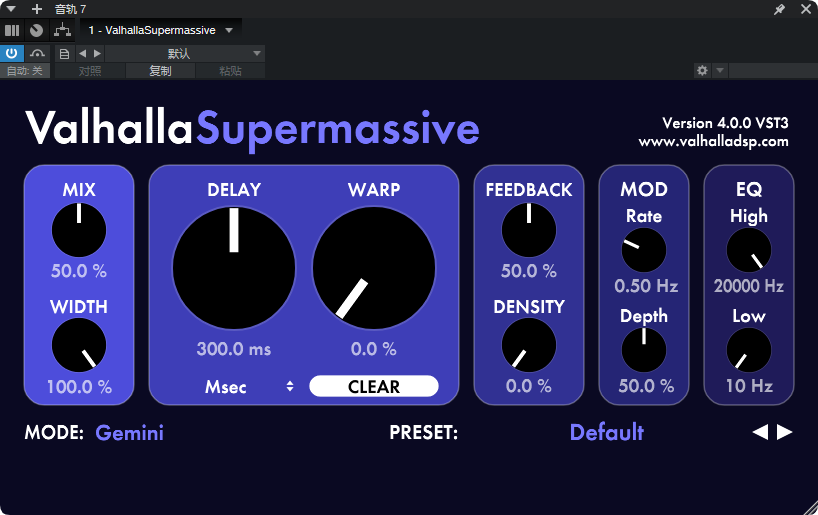Screen dimensions: 818x515
Task: Click the 10 Hz Low value
Action: point(749,386)
